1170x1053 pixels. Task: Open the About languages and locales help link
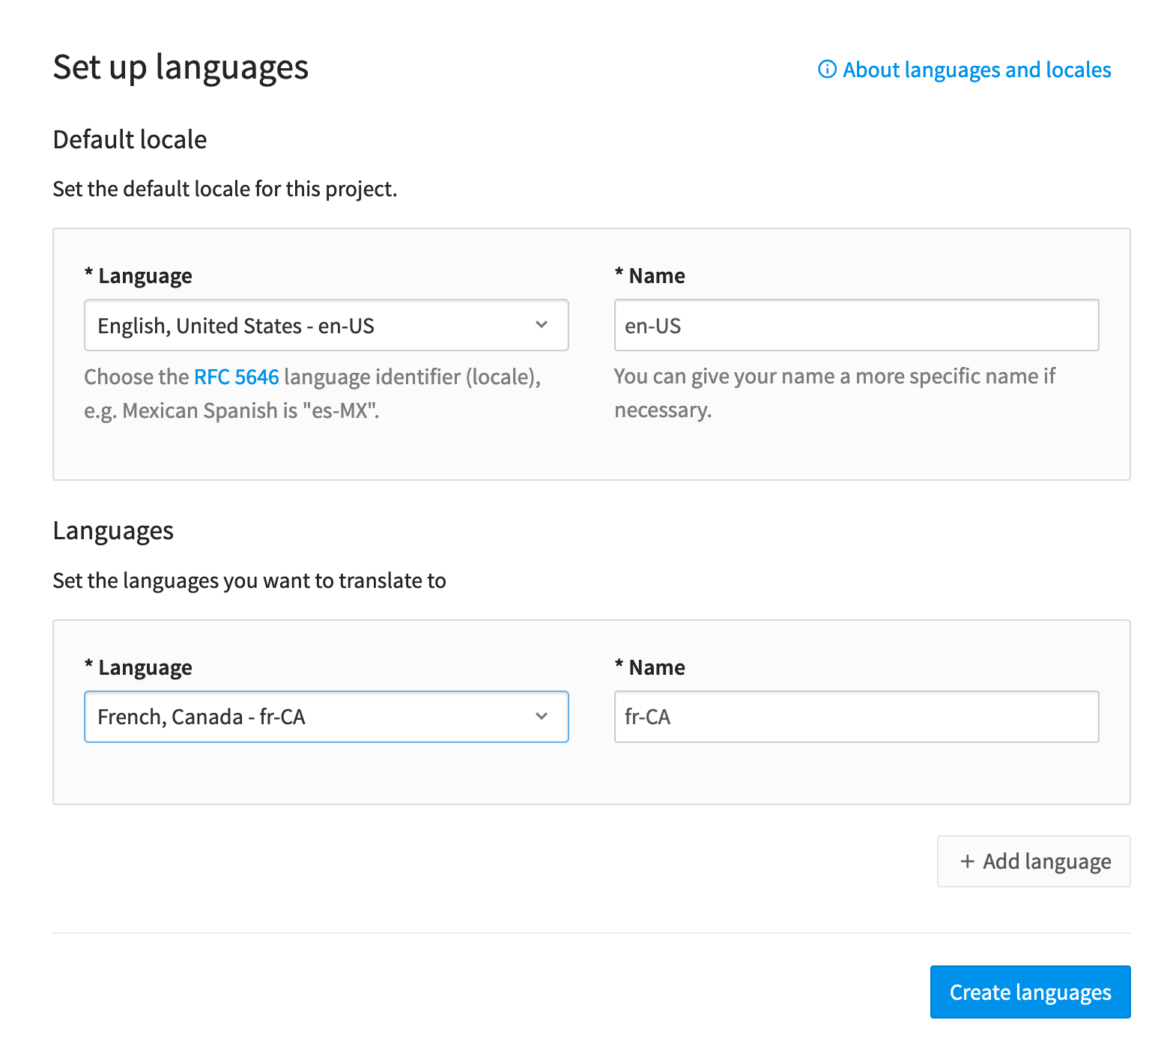(976, 69)
